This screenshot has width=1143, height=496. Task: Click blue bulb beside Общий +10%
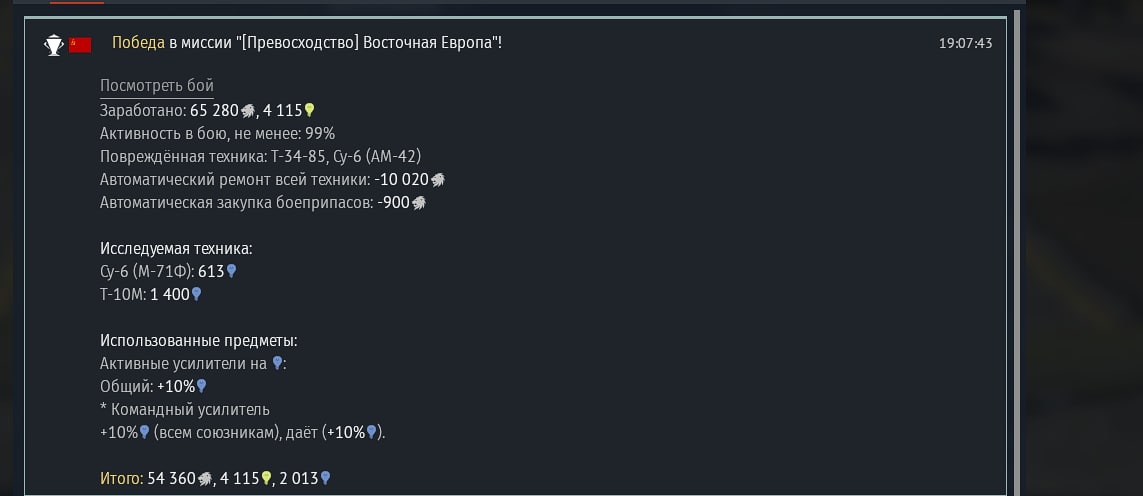202,386
